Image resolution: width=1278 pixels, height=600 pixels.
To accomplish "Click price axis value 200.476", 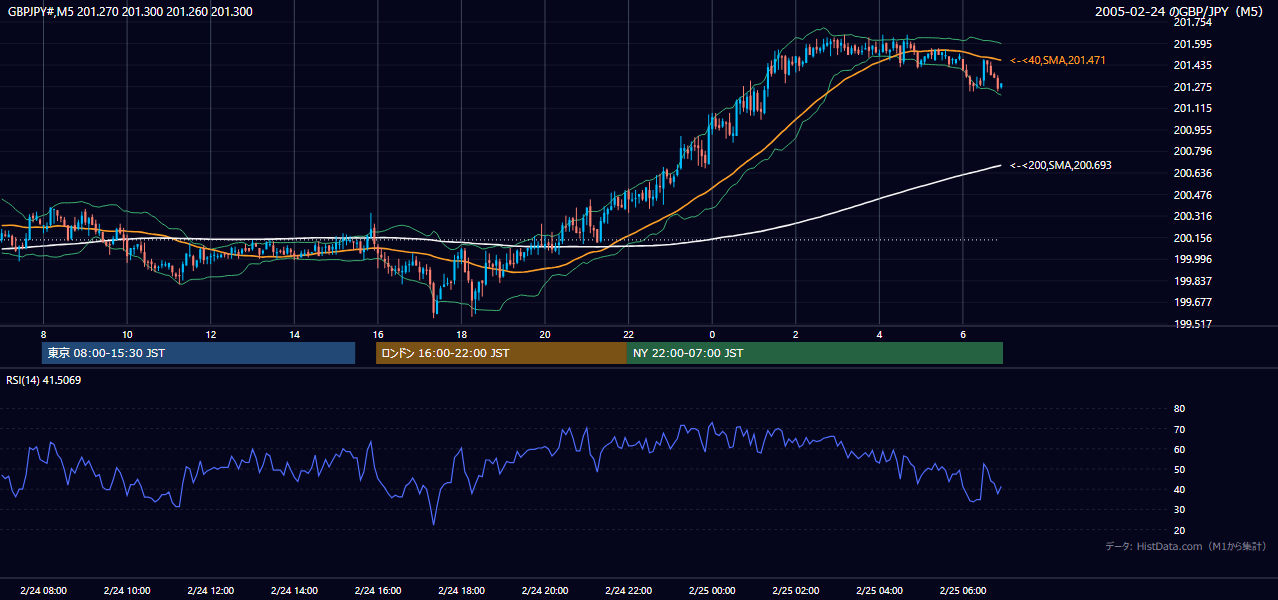I will (1192, 195).
